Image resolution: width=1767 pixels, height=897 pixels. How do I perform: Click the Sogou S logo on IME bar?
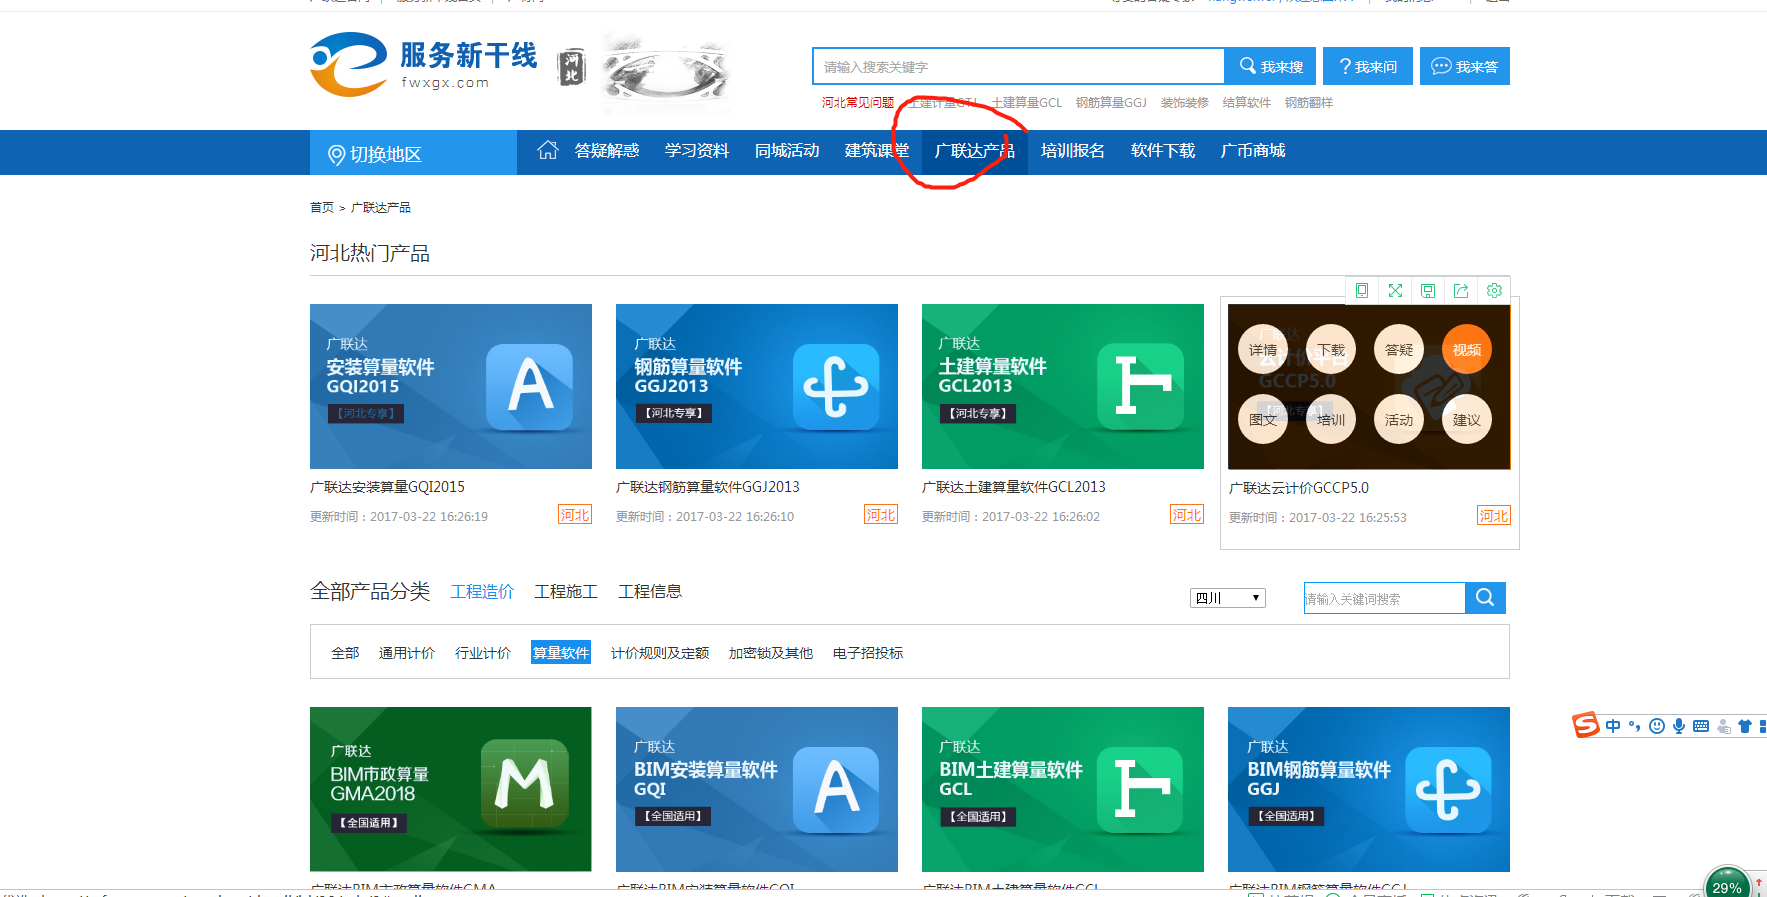tap(1586, 725)
